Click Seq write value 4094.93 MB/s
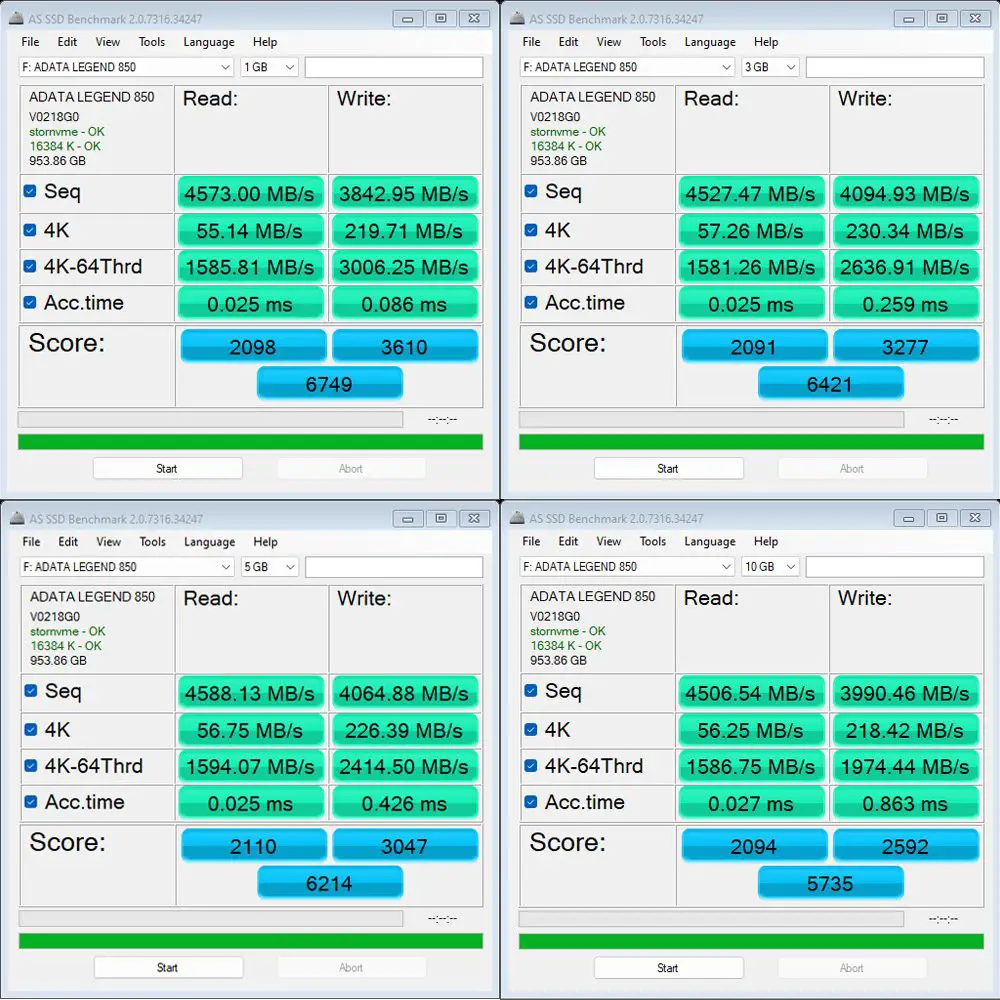The image size is (1000, 1000). coord(905,194)
